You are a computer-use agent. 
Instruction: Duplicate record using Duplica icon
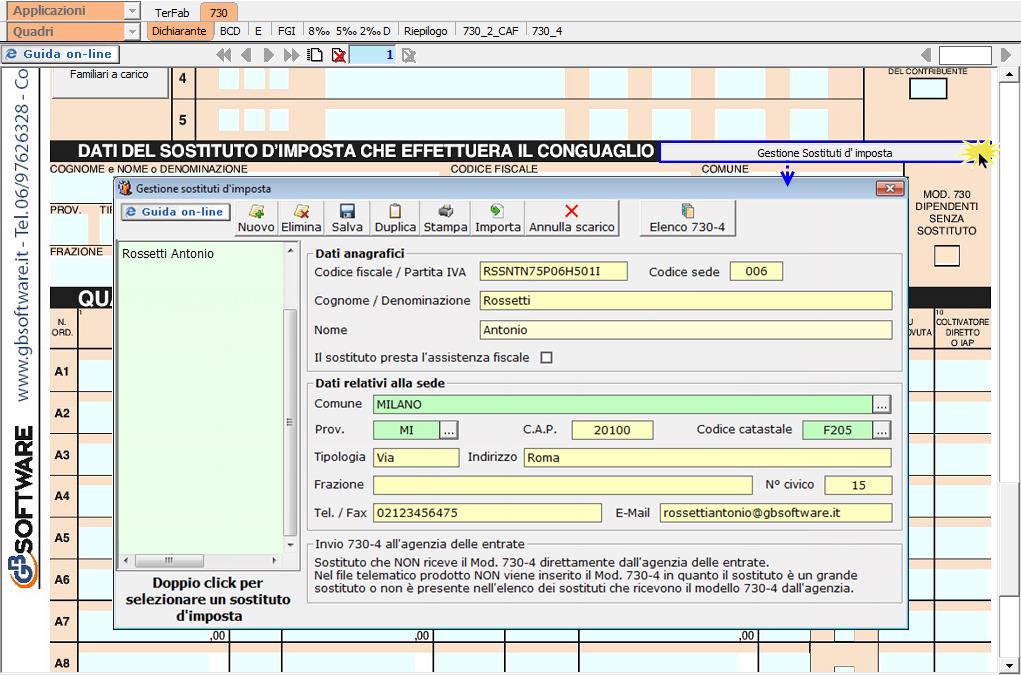[395, 218]
